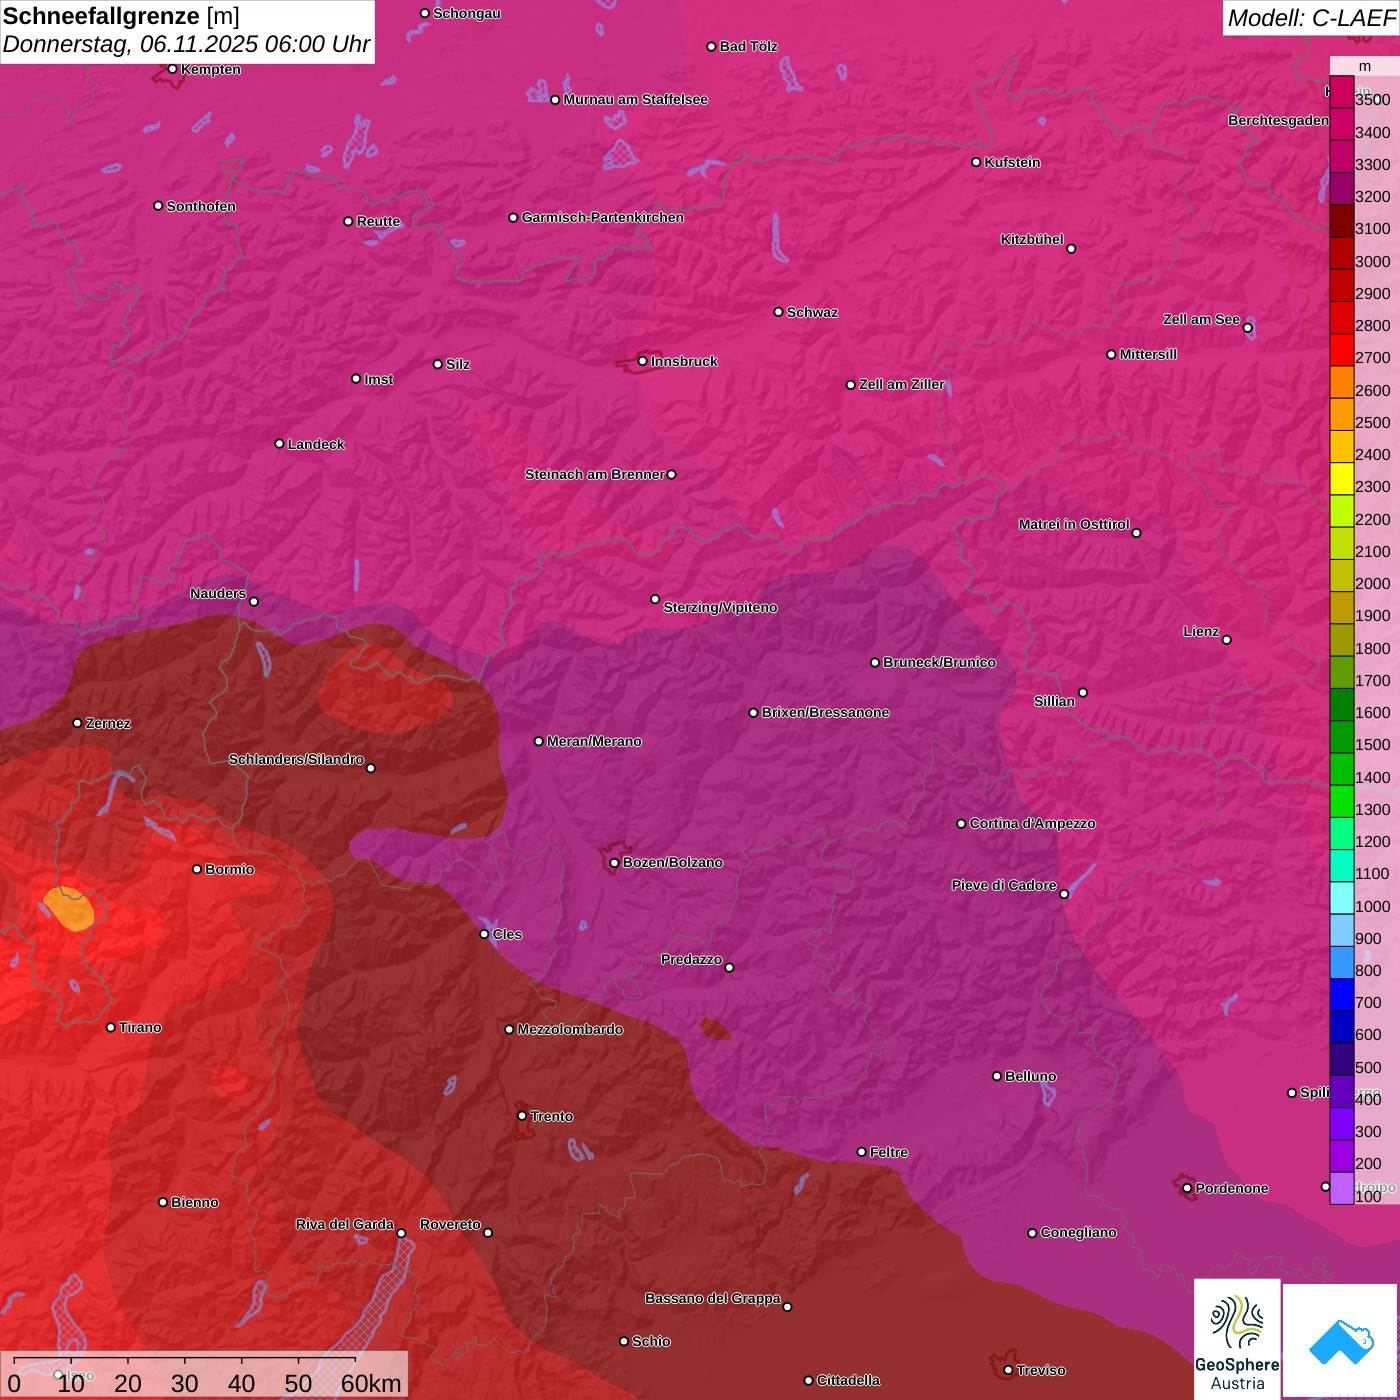
Task: Click the Rovereto label
Action: point(450,1224)
